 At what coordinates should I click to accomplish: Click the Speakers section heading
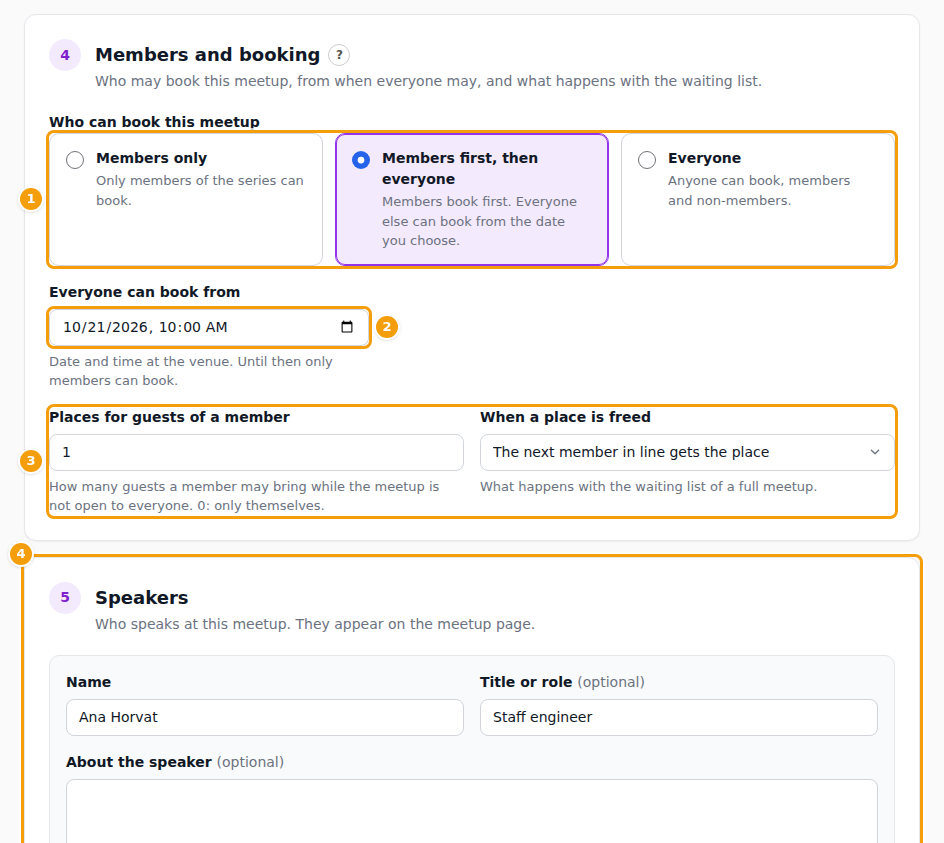141,597
